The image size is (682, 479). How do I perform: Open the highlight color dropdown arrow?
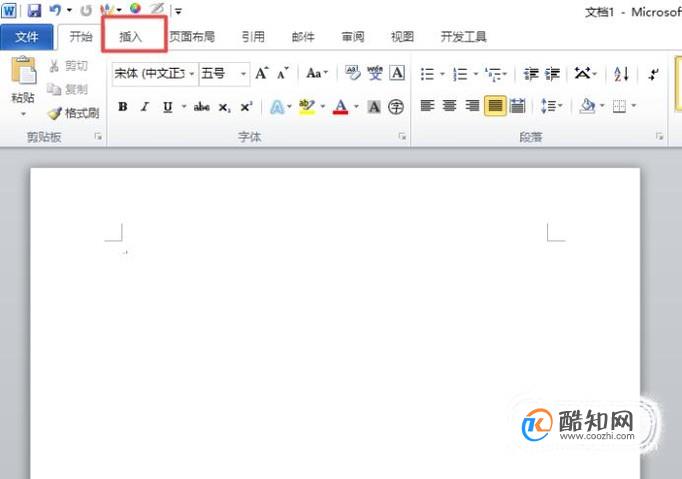coord(323,107)
